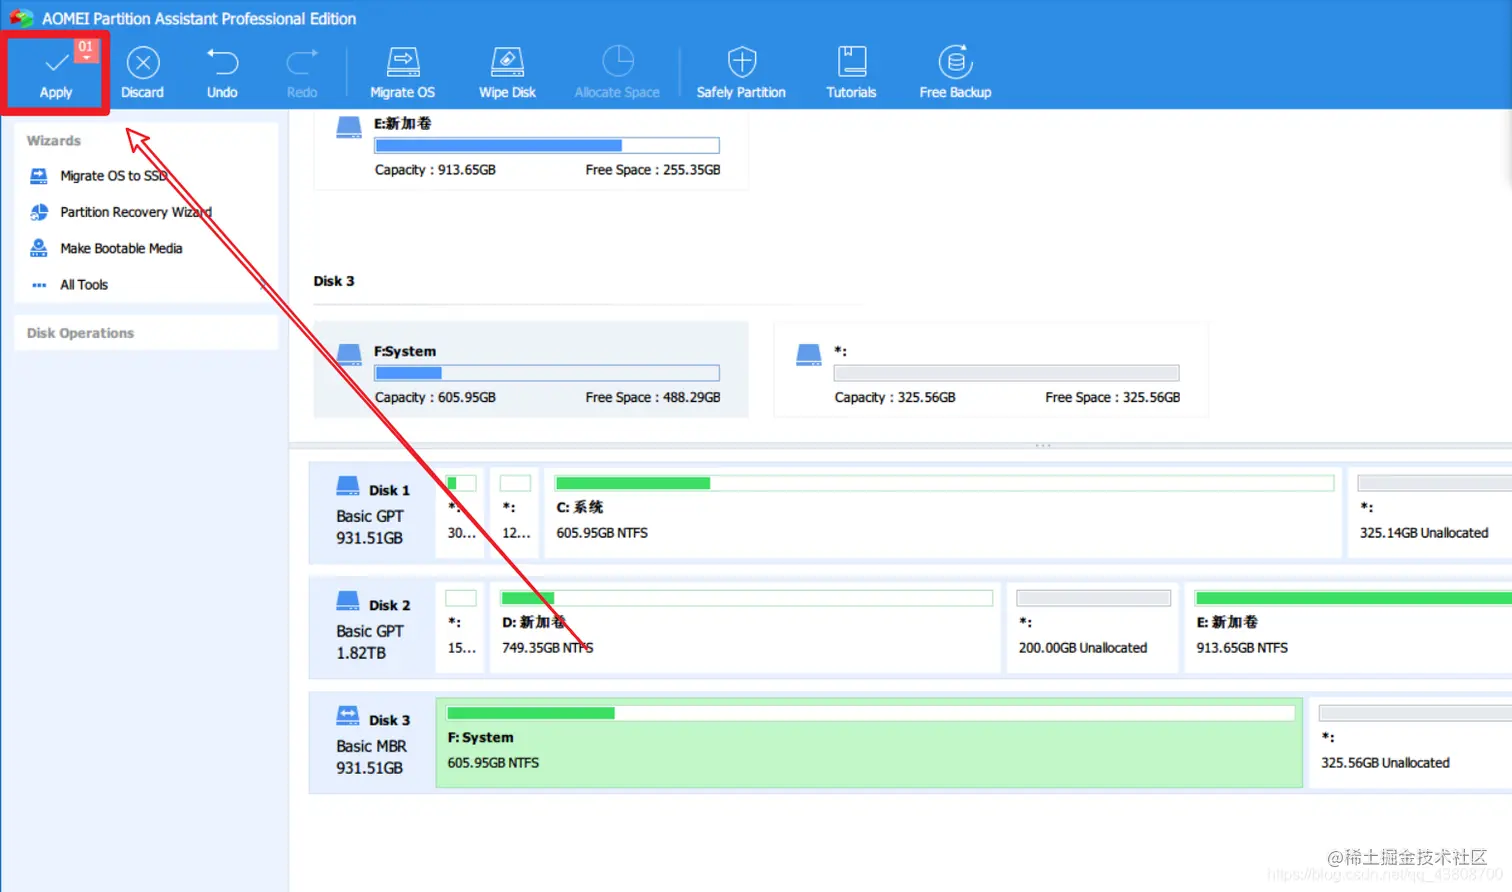The width and height of the screenshot is (1512, 892).
Task: Select E: 913.65GB NTFS on Disk 2
Action: 1348,627
